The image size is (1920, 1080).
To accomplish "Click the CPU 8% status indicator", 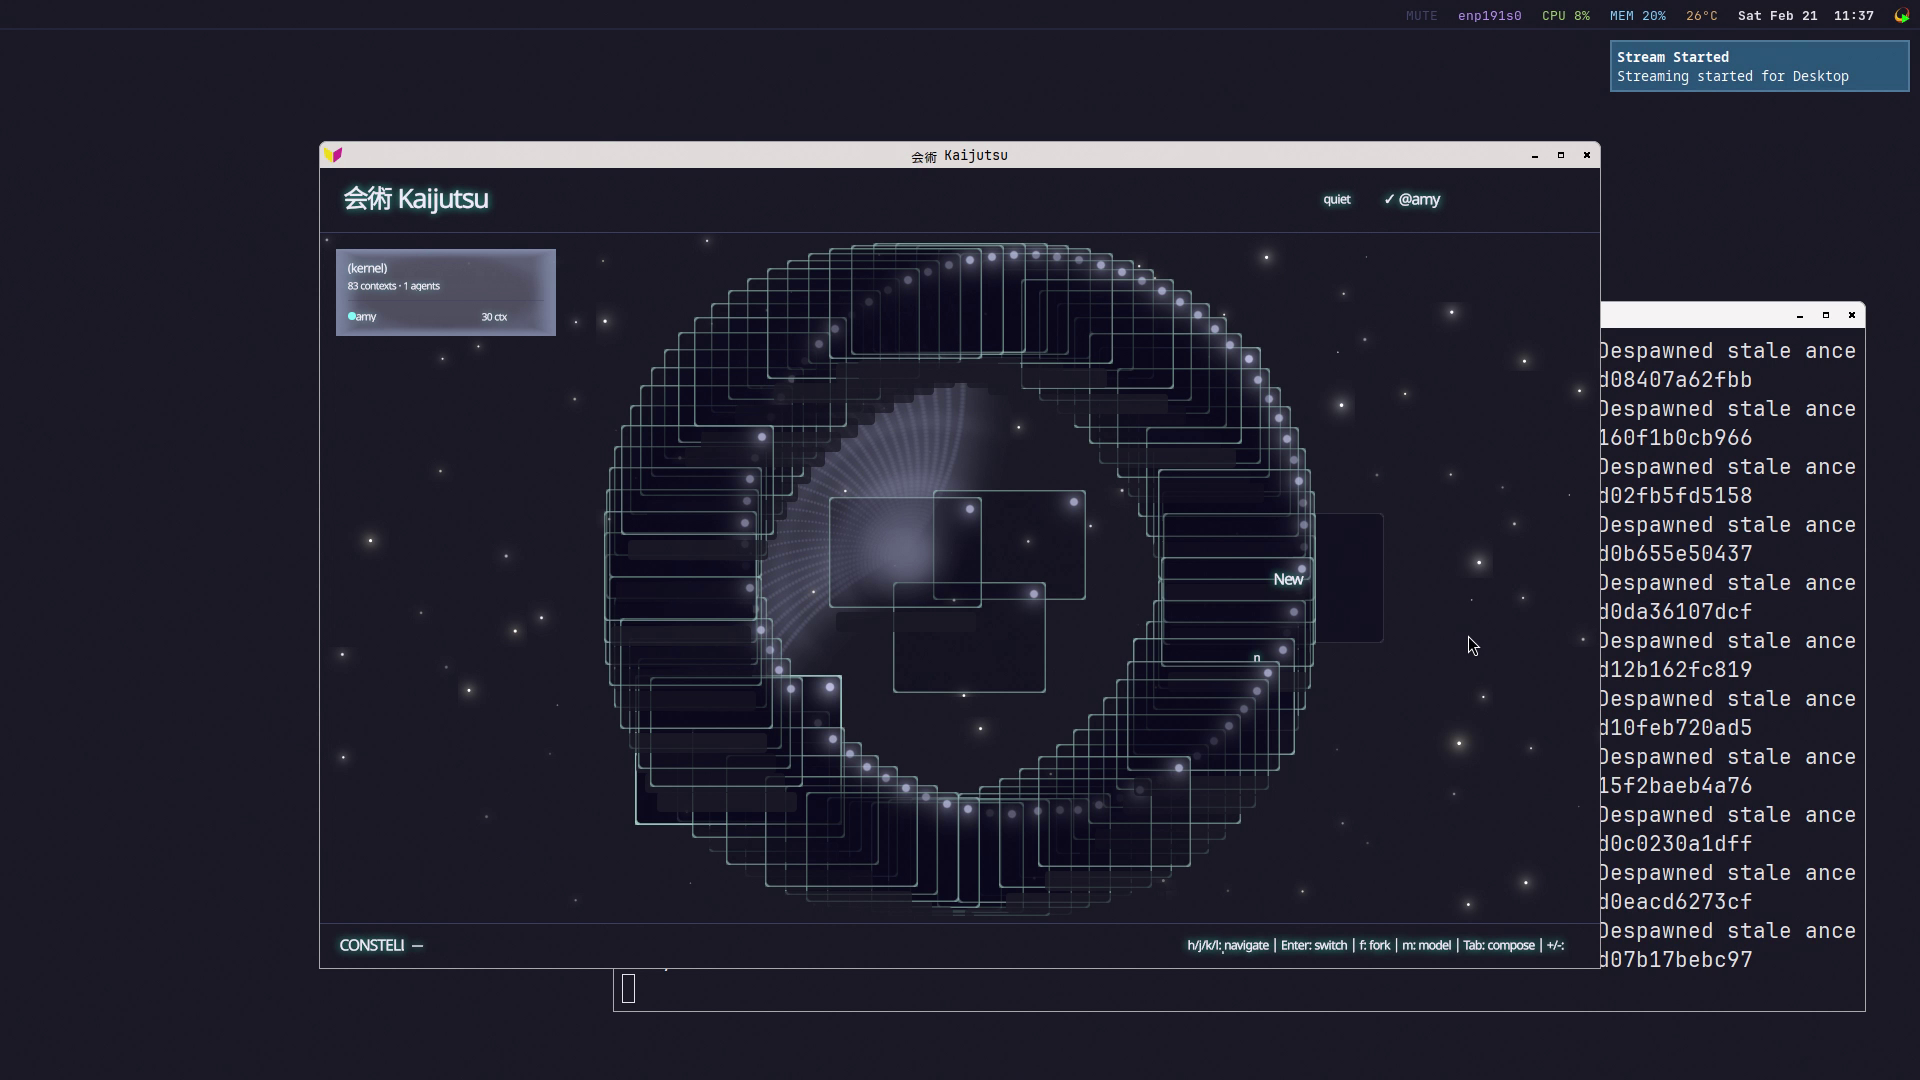I will click(1565, 16).
